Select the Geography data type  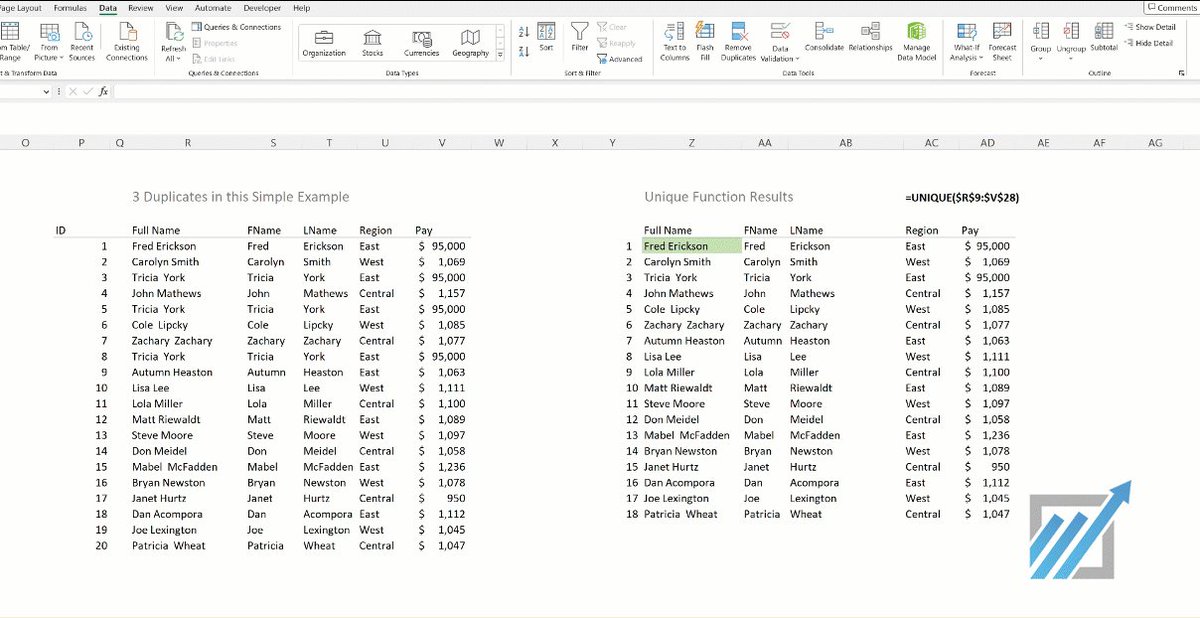470,42
